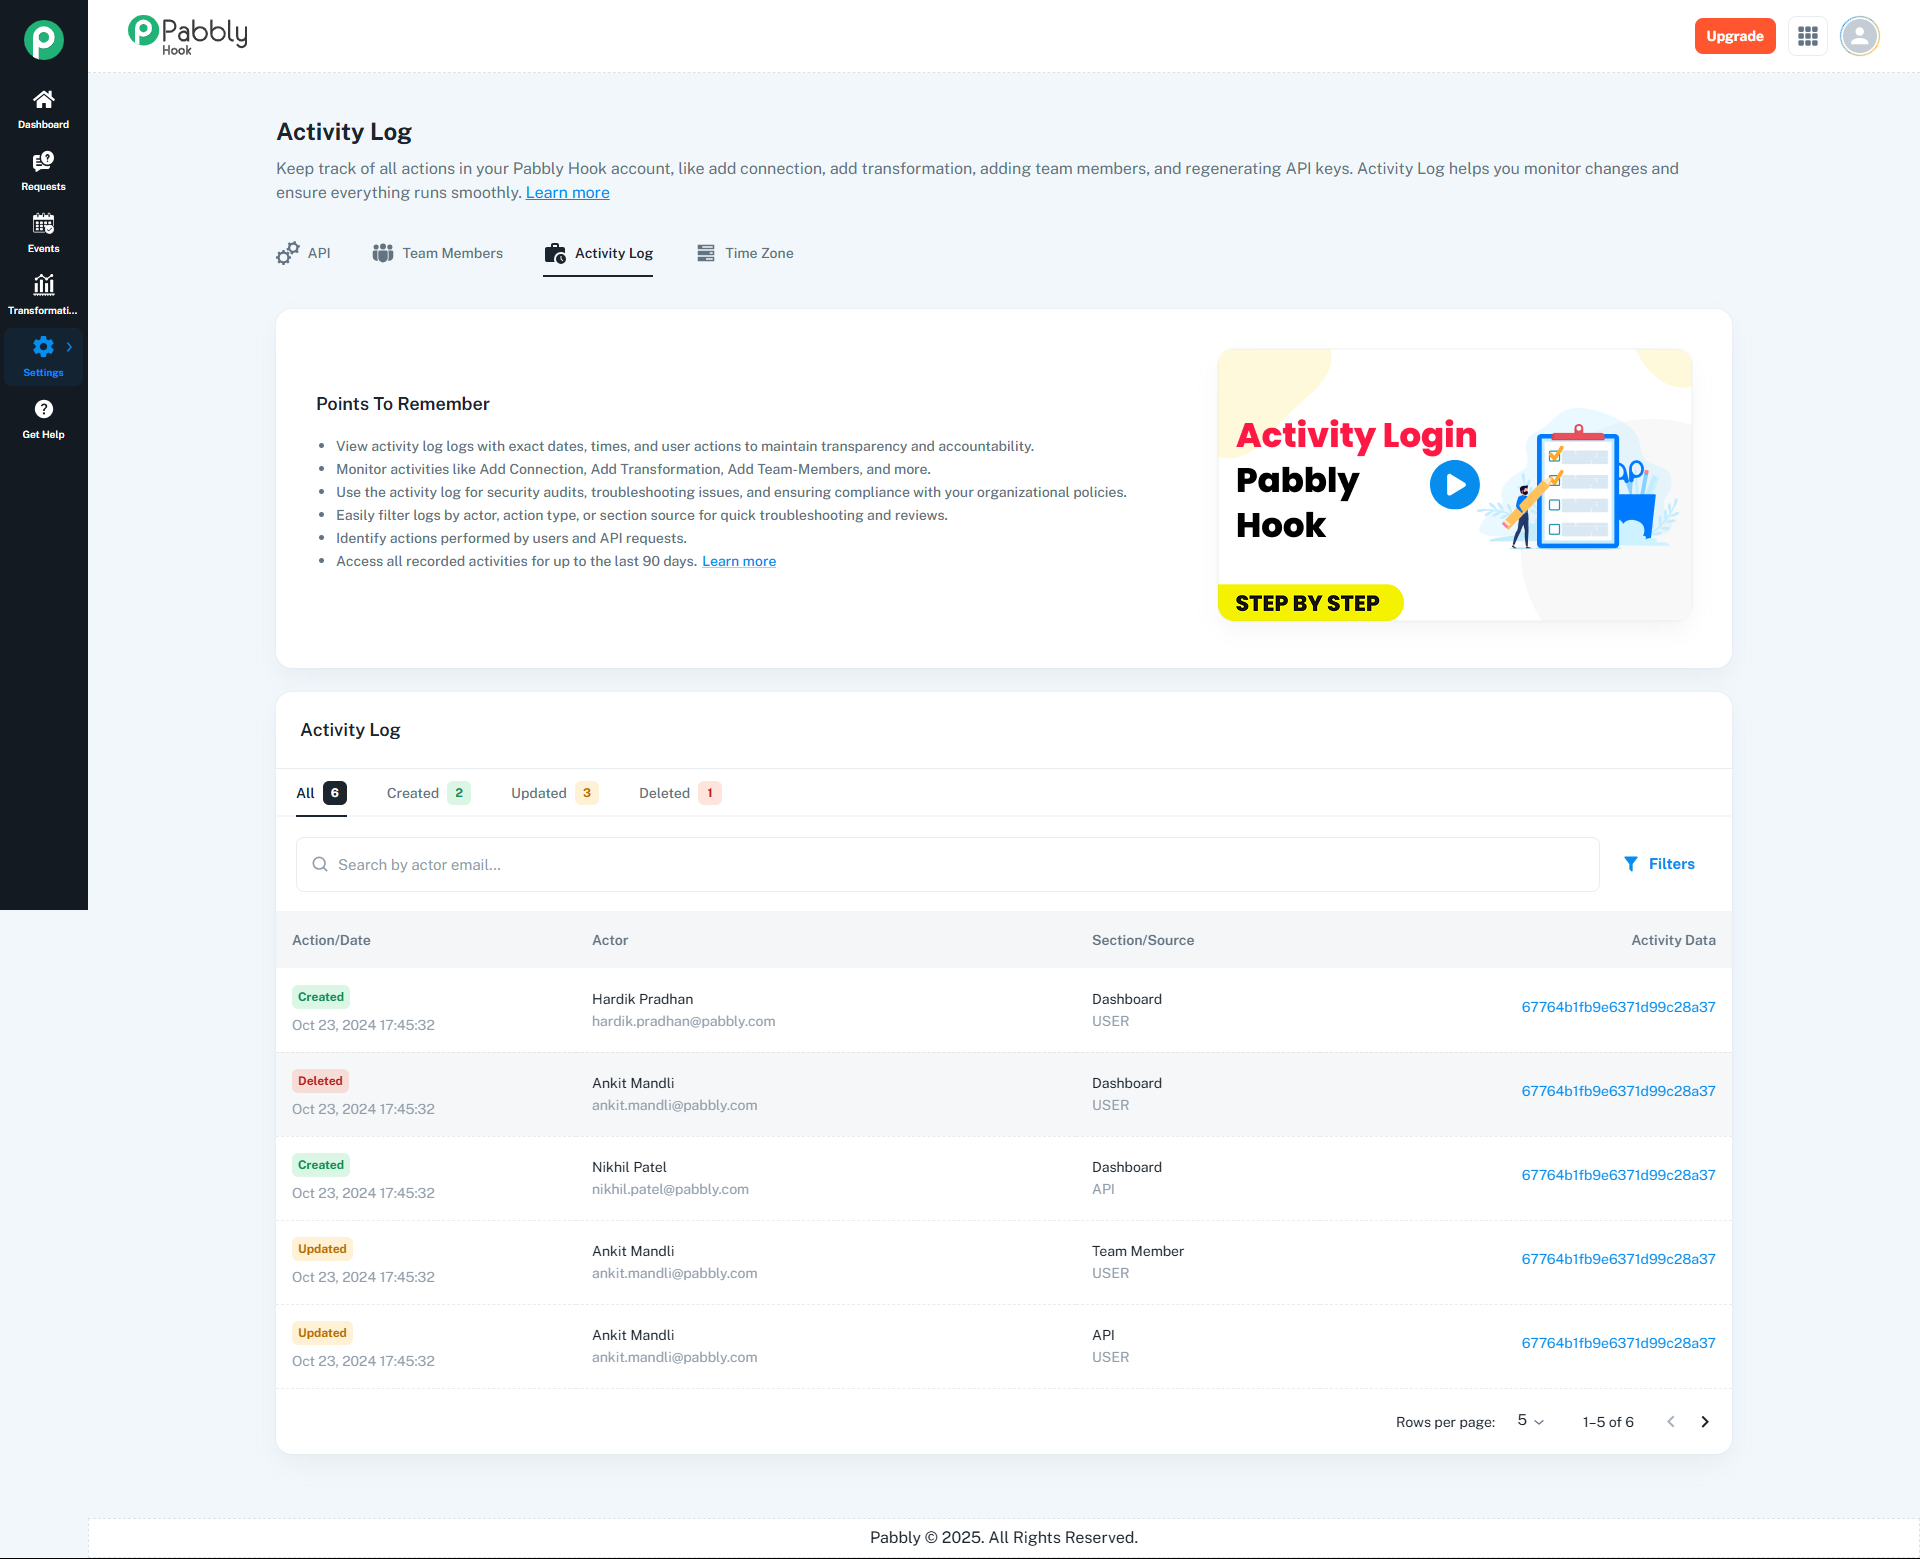This screenshot has width=1920, height=1559.
Task: Open Learn more link after 90 days note
Action: pyautogui.click(x=739, y=562)
